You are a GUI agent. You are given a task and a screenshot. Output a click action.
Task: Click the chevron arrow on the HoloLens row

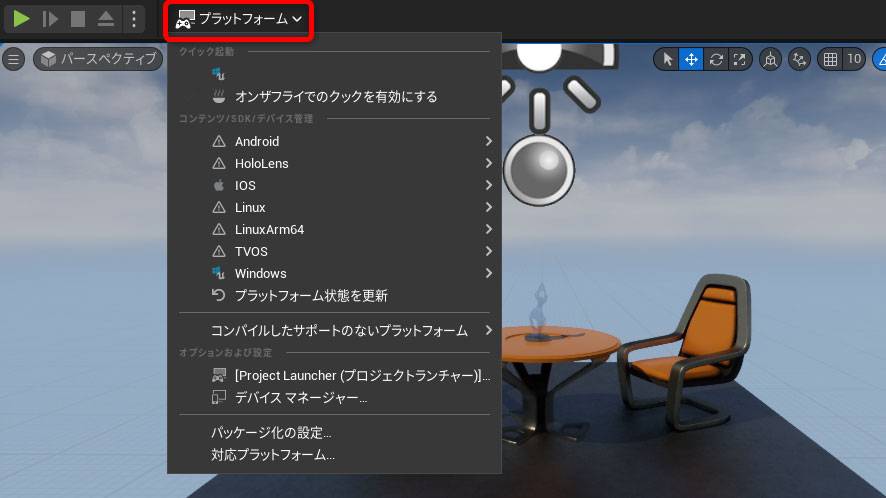tap(489, 163)
